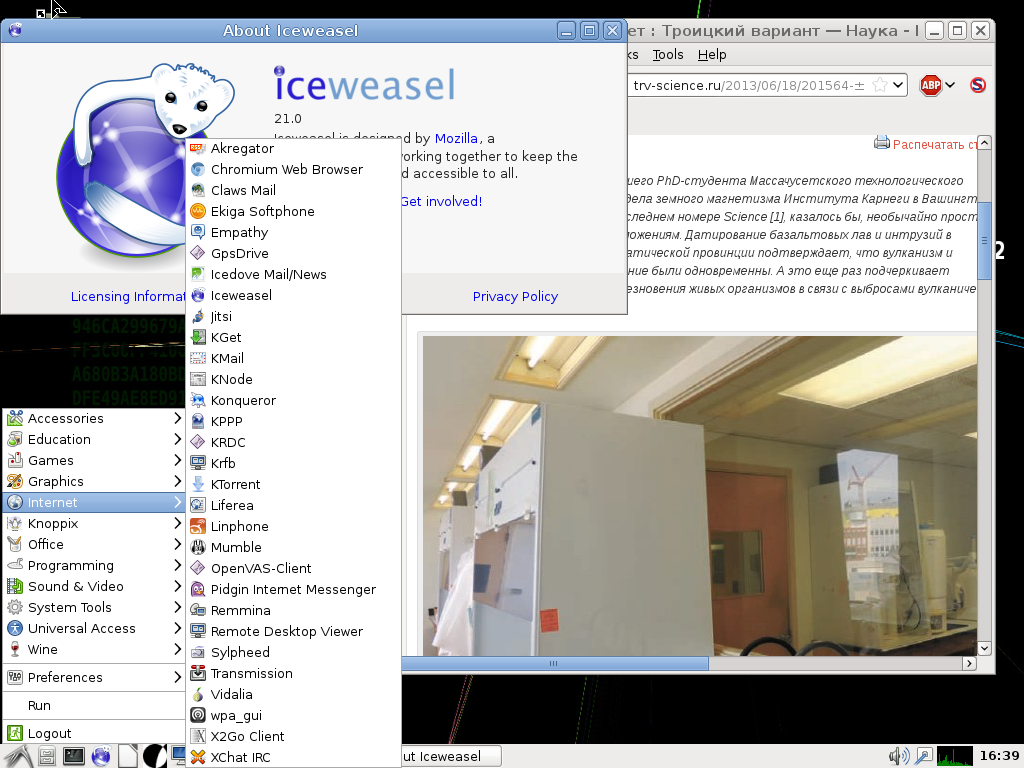The height and width of the screenshot is (768, 1024).
Task: Expand the Graphics submenu
Action: coord(94,481)
